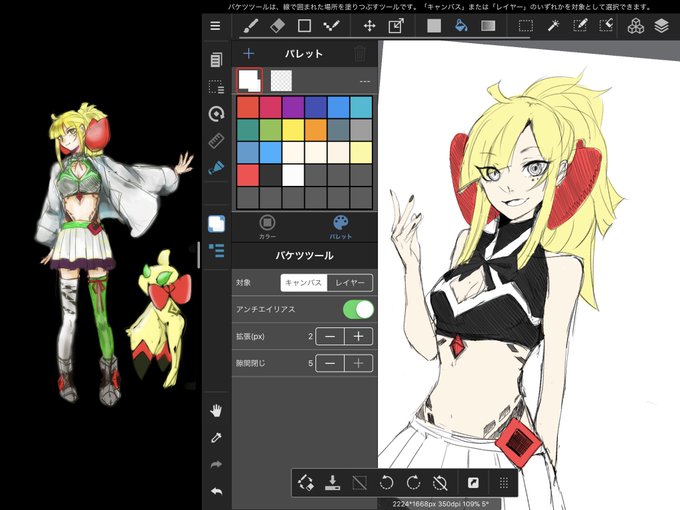The height and width of the screenshot is (510, 680).
Task: Pick the orange palette color
Action: tap(316, 130)
